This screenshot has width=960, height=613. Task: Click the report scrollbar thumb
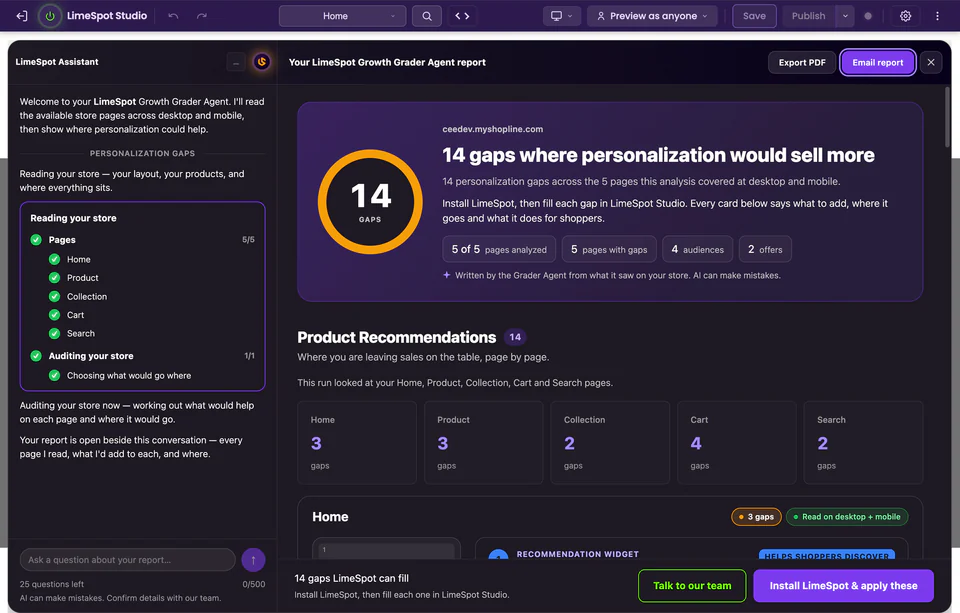coord(947,116)
